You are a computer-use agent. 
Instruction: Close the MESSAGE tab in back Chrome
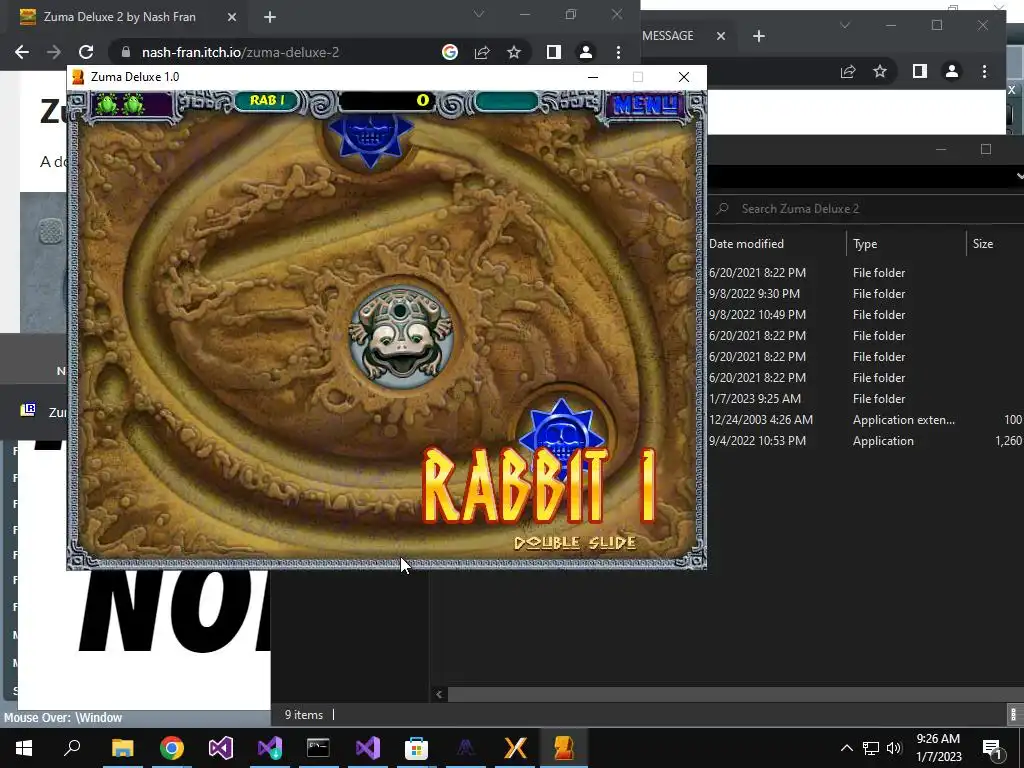point(721,36)
